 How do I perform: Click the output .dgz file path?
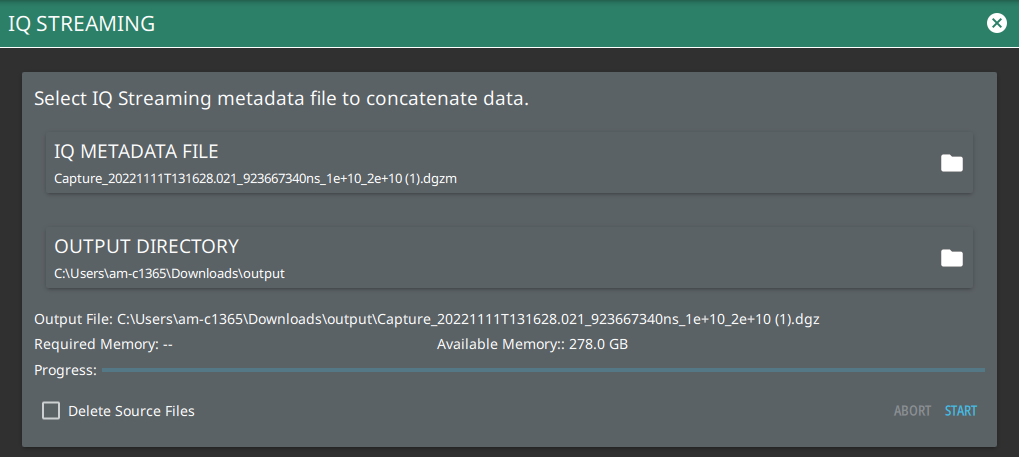point(468,319)
